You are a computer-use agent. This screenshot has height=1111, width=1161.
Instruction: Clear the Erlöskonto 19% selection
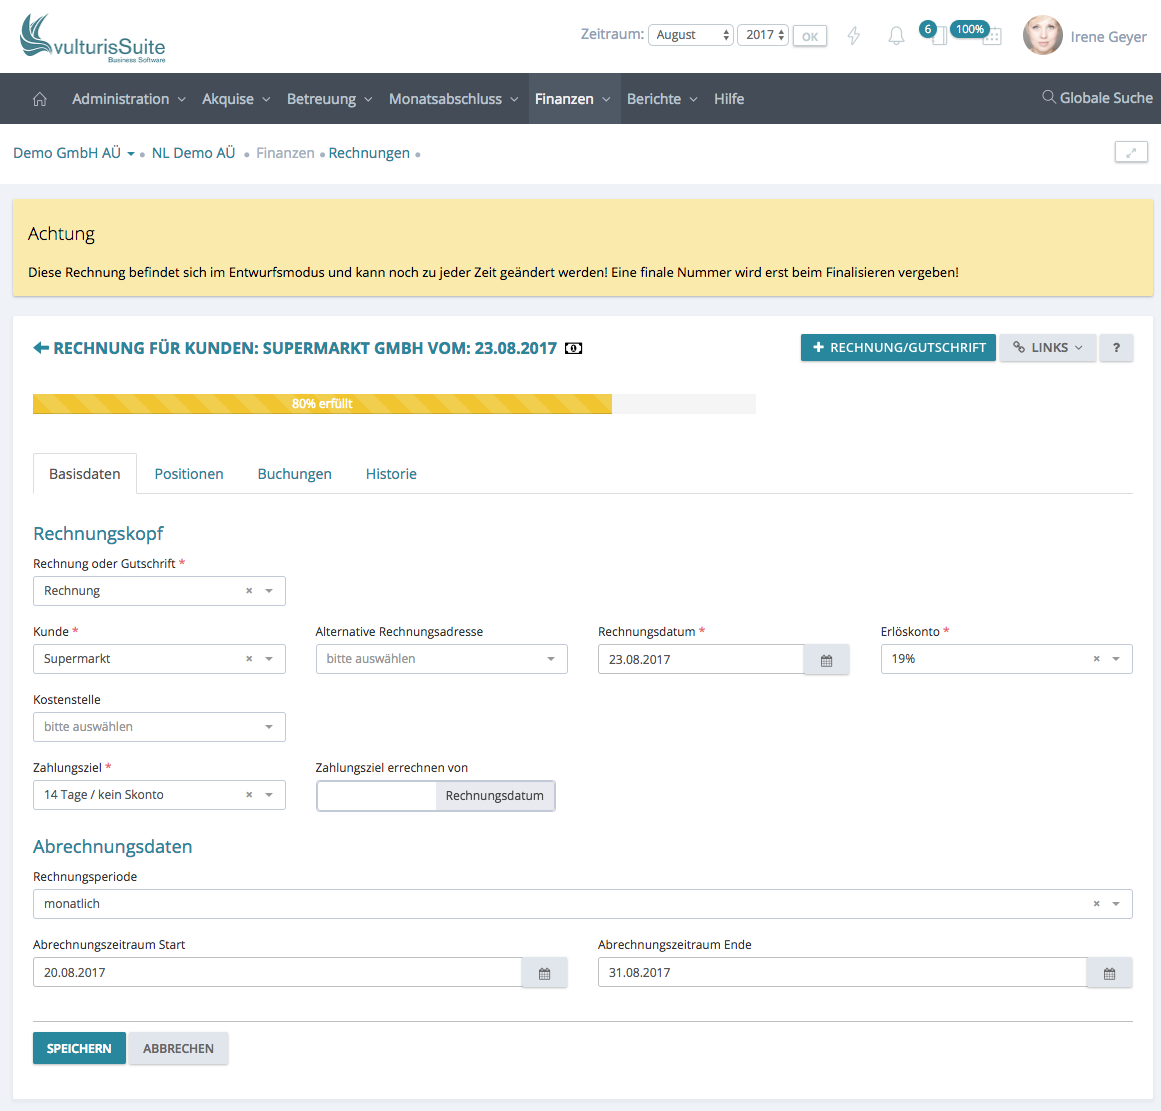(x=1096, y=659)
